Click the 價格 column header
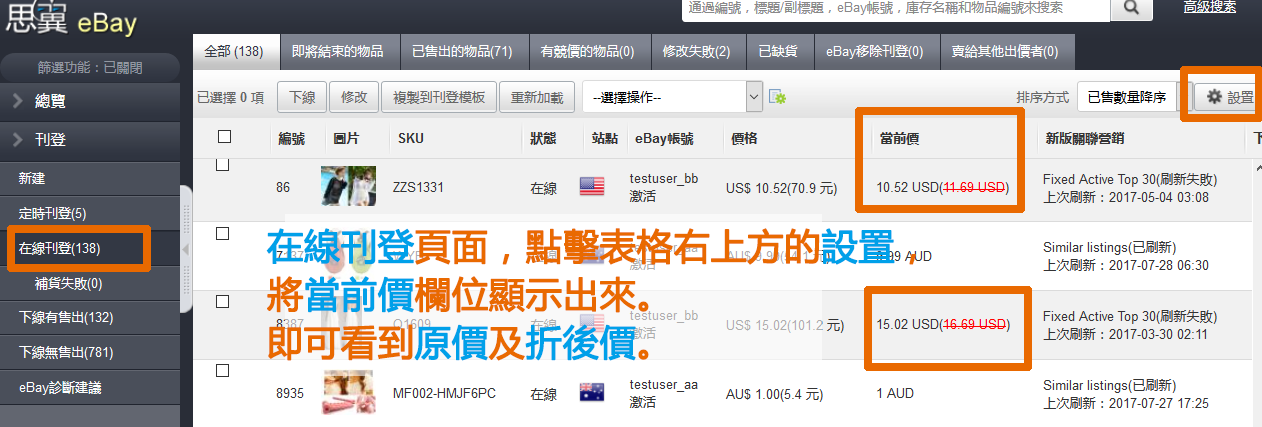Viewport: 1262px width, 427px height. pyautogui.click(x=743, y=138)
